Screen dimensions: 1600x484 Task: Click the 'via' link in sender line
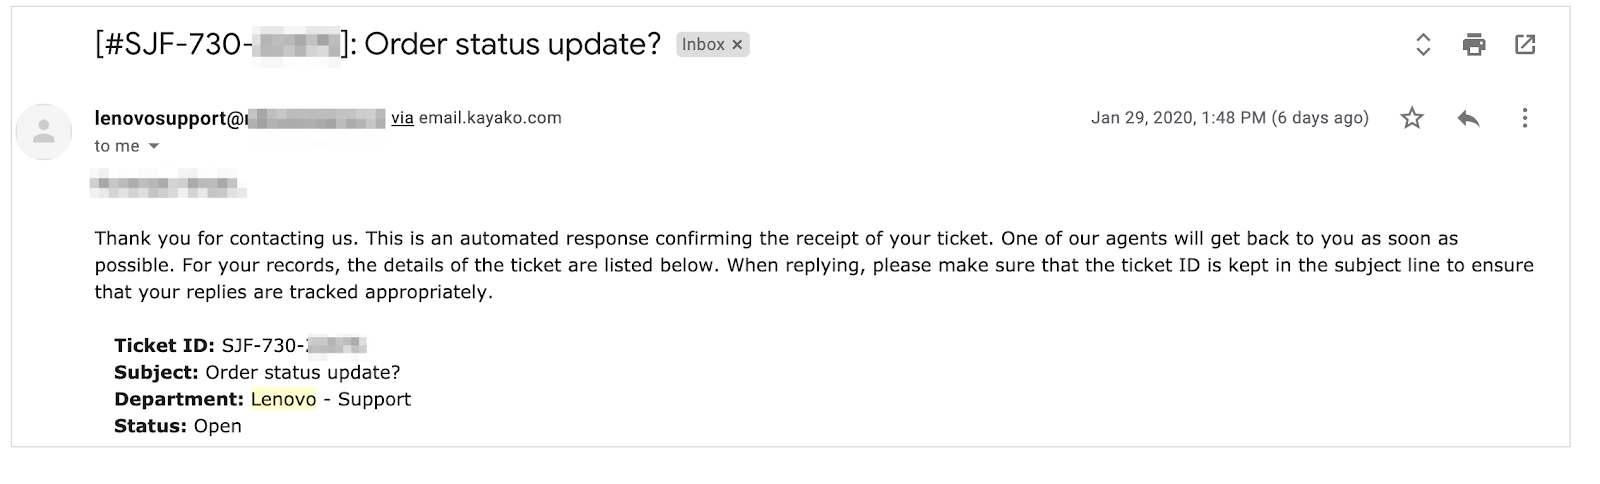[402, 118]
